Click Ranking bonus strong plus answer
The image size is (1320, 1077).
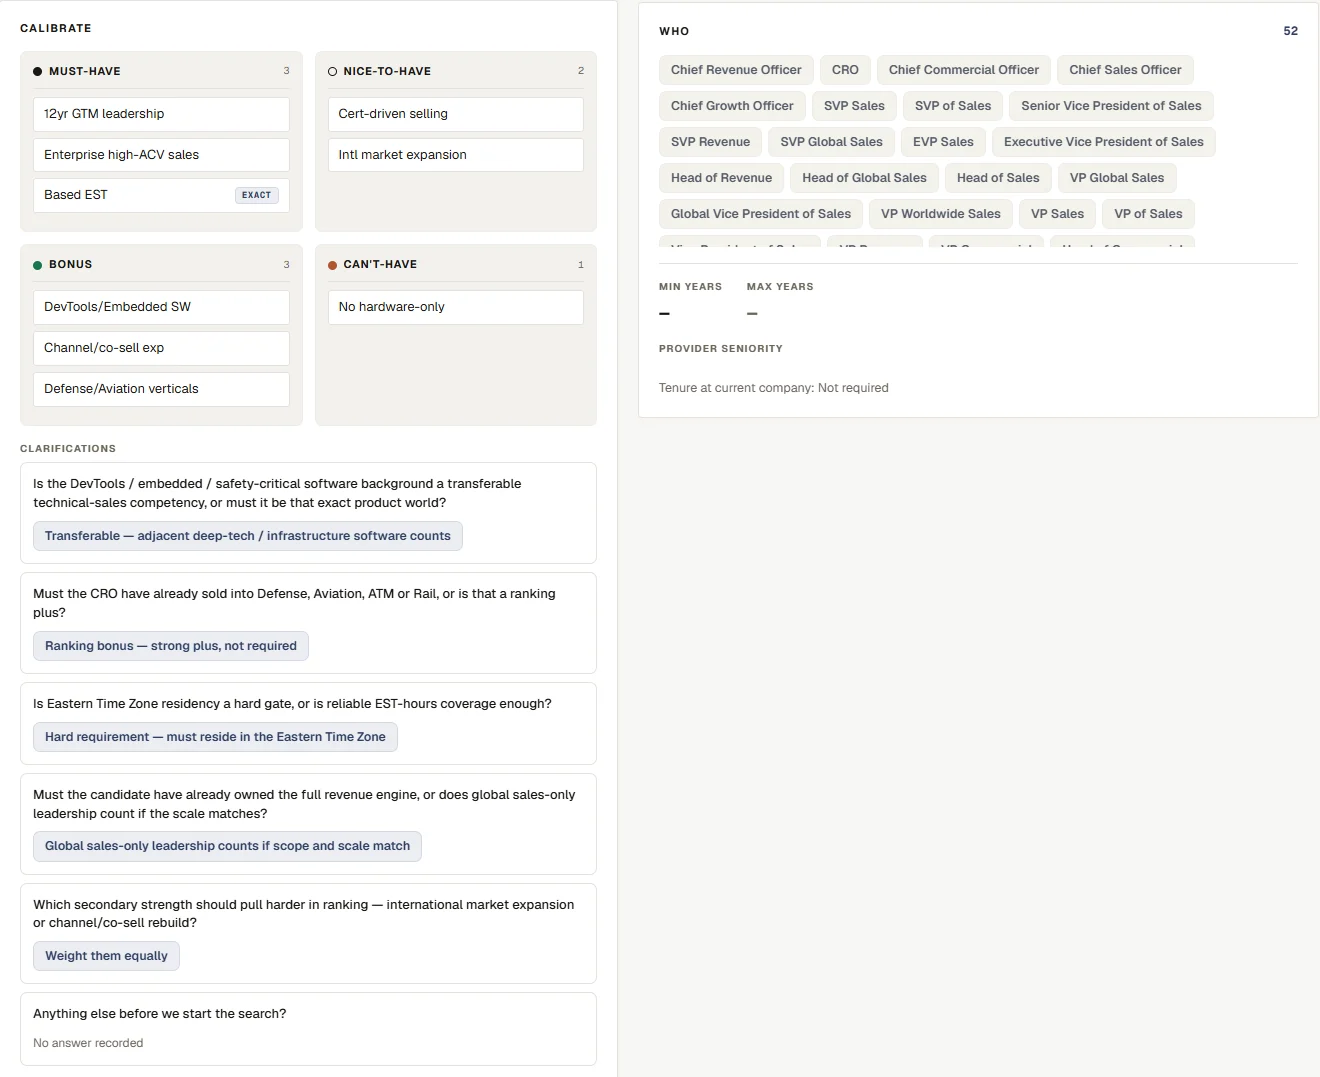coord(171,646)
